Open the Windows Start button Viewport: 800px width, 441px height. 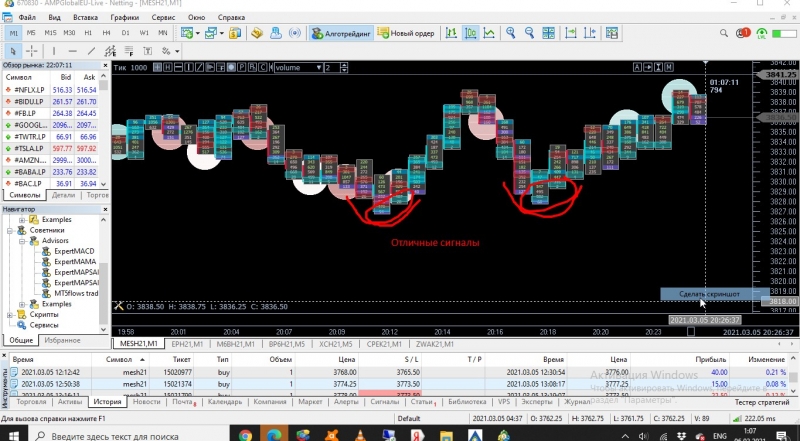point(12,435)
